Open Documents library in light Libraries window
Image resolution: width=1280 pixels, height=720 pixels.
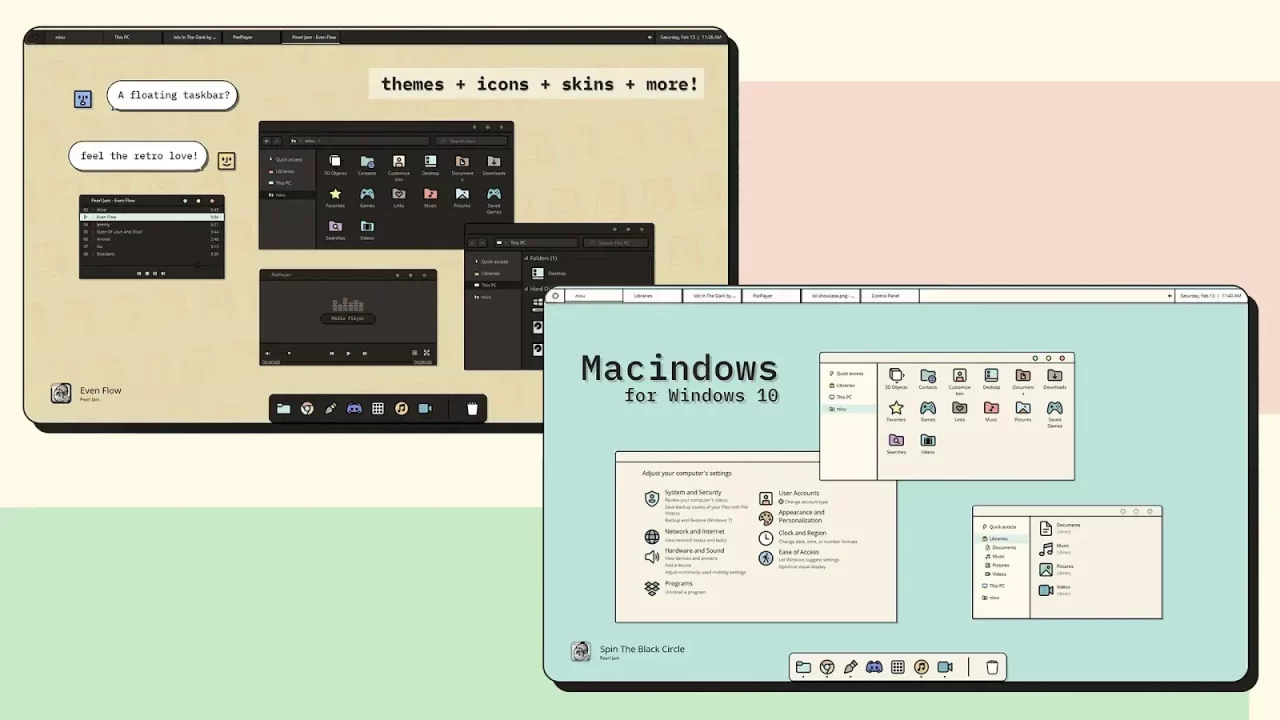coord(1060,527)
